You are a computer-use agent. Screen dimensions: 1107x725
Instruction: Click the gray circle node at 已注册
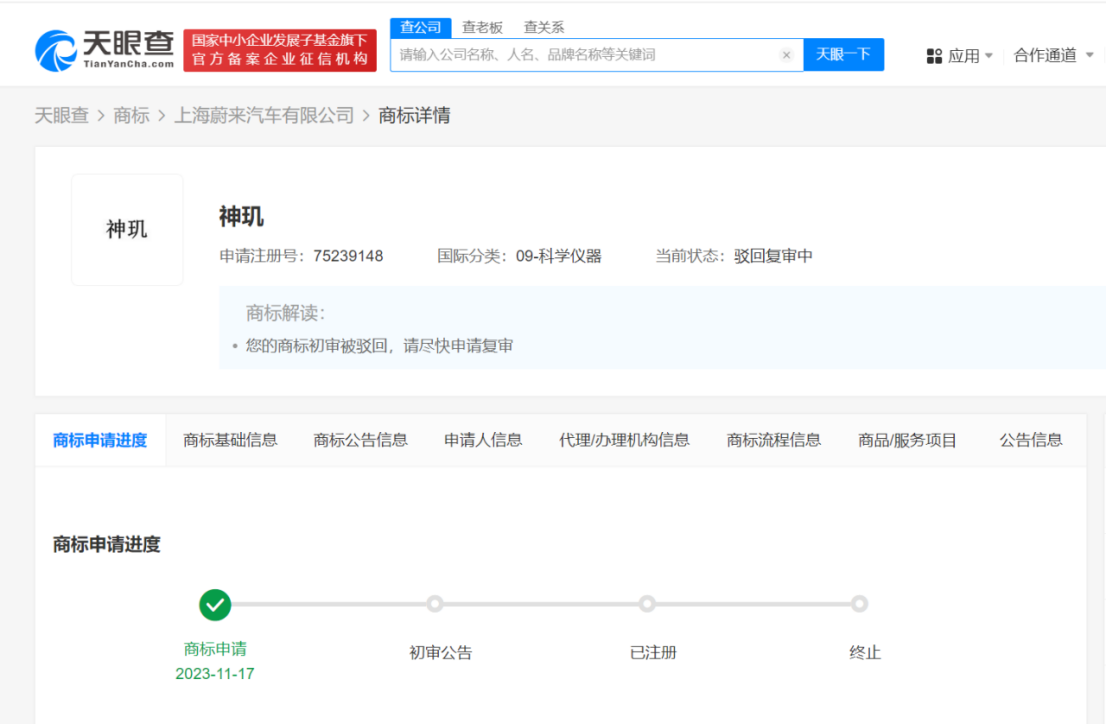pyautogui.click(x=648, y=605)
